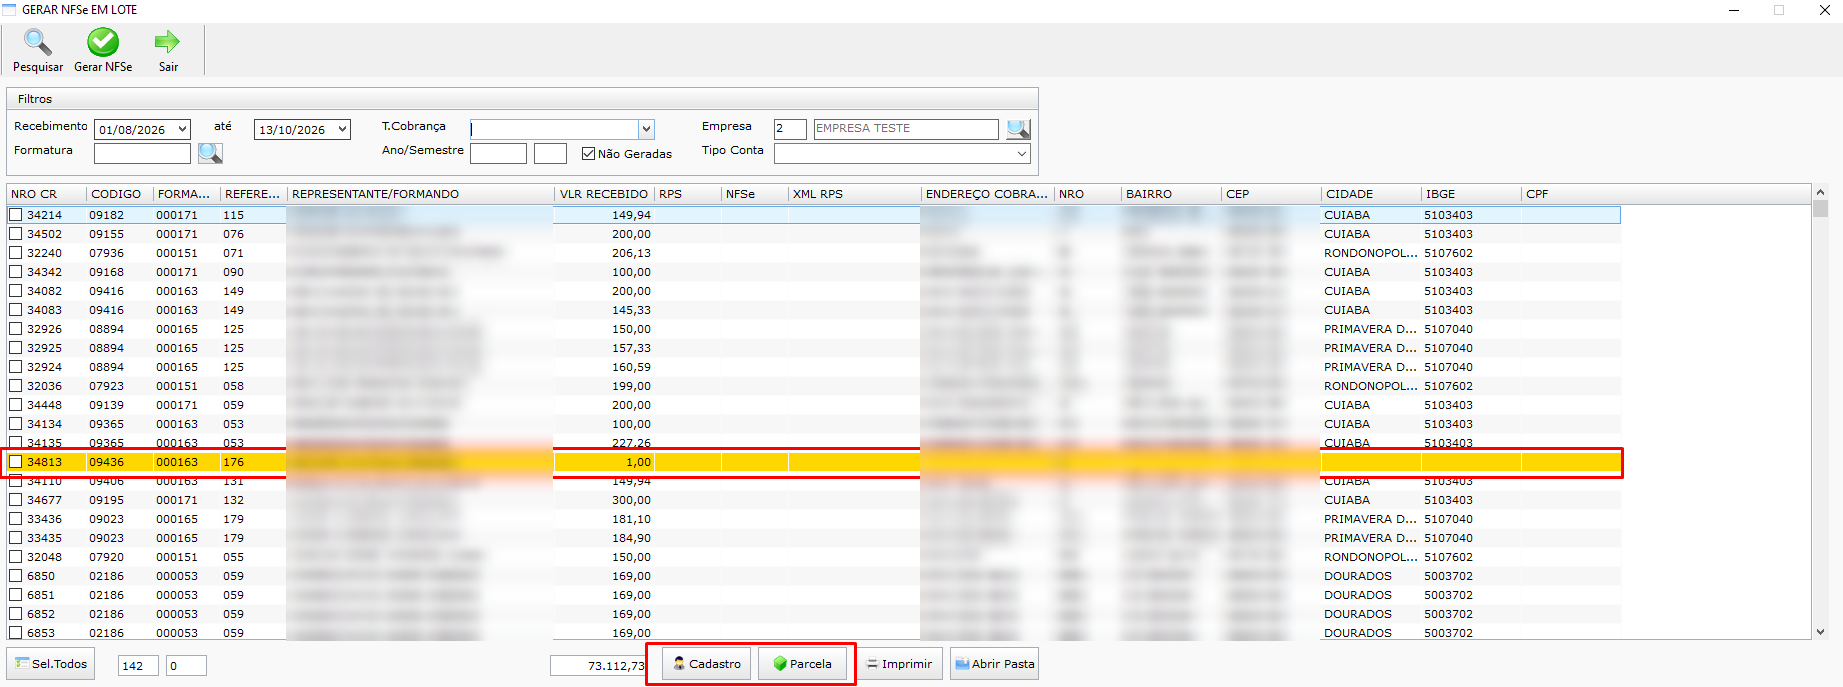Sort by the VLR RECEBIDO column header

(604, 194)
